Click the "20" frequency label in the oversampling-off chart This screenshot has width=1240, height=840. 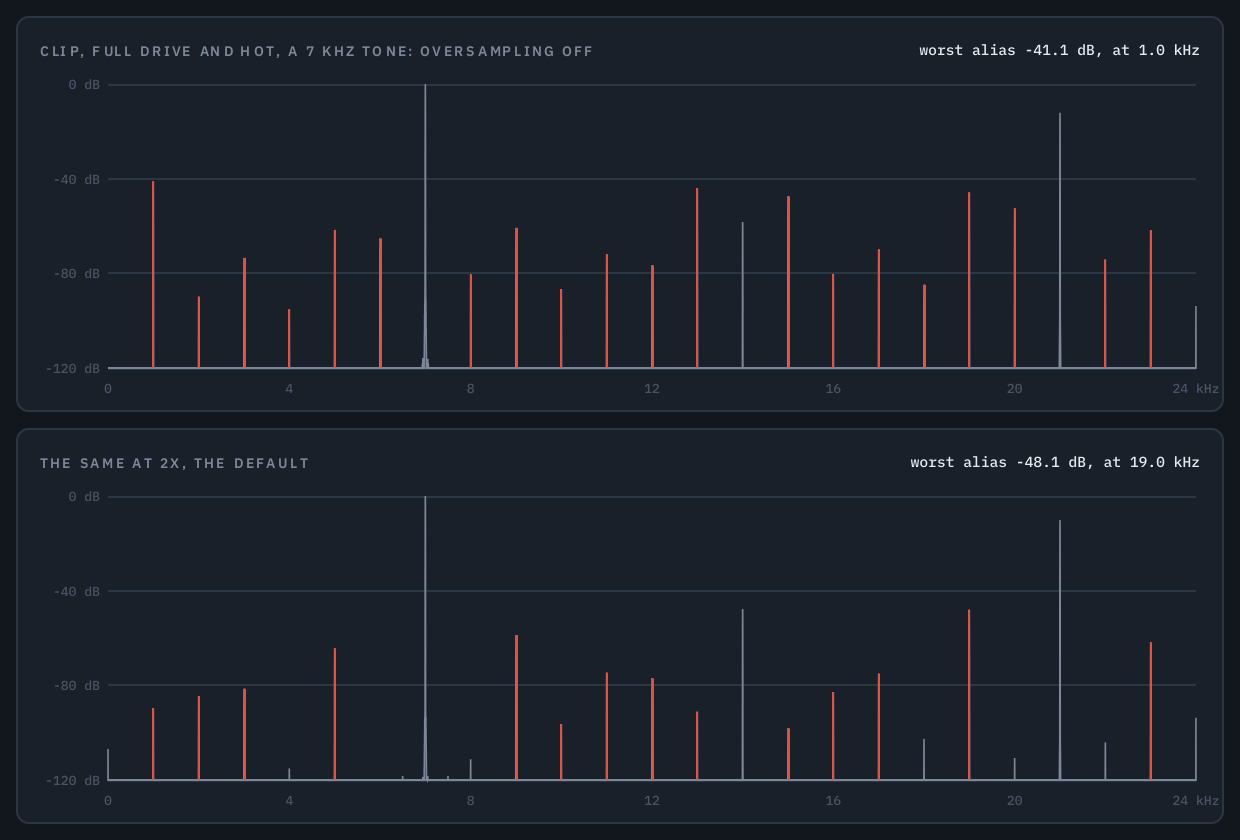(x=1014, y=388)
